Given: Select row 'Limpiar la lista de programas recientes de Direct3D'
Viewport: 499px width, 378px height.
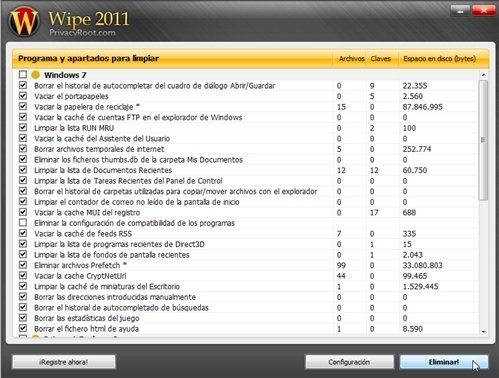Looking at the screenshot, I should coord(247,244).
